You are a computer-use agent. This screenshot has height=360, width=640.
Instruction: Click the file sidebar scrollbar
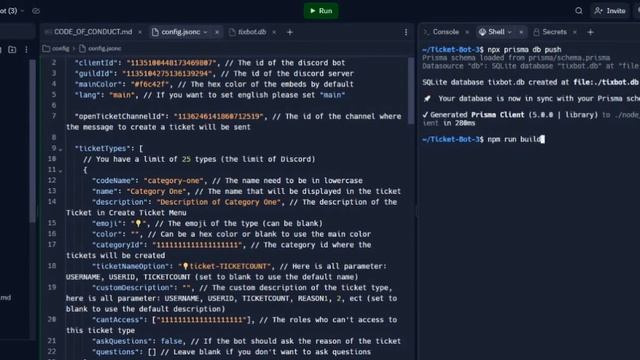(33, 141)
